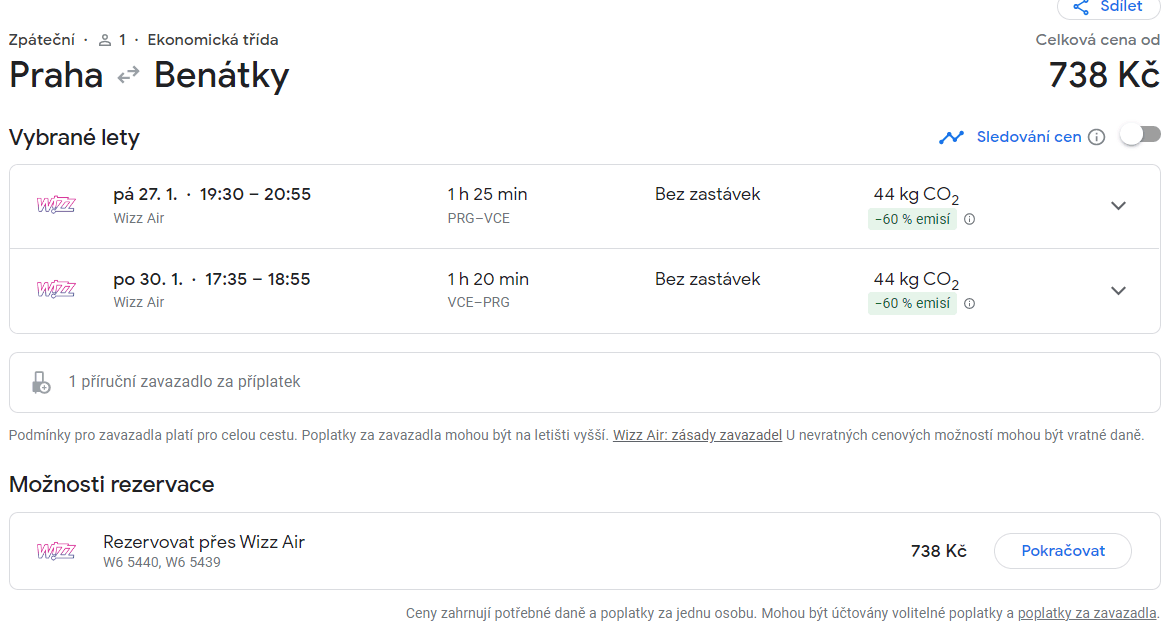Expand the po 30. 1. flight details
The image size is (1171, 630).
click(x=1118, y=290)
